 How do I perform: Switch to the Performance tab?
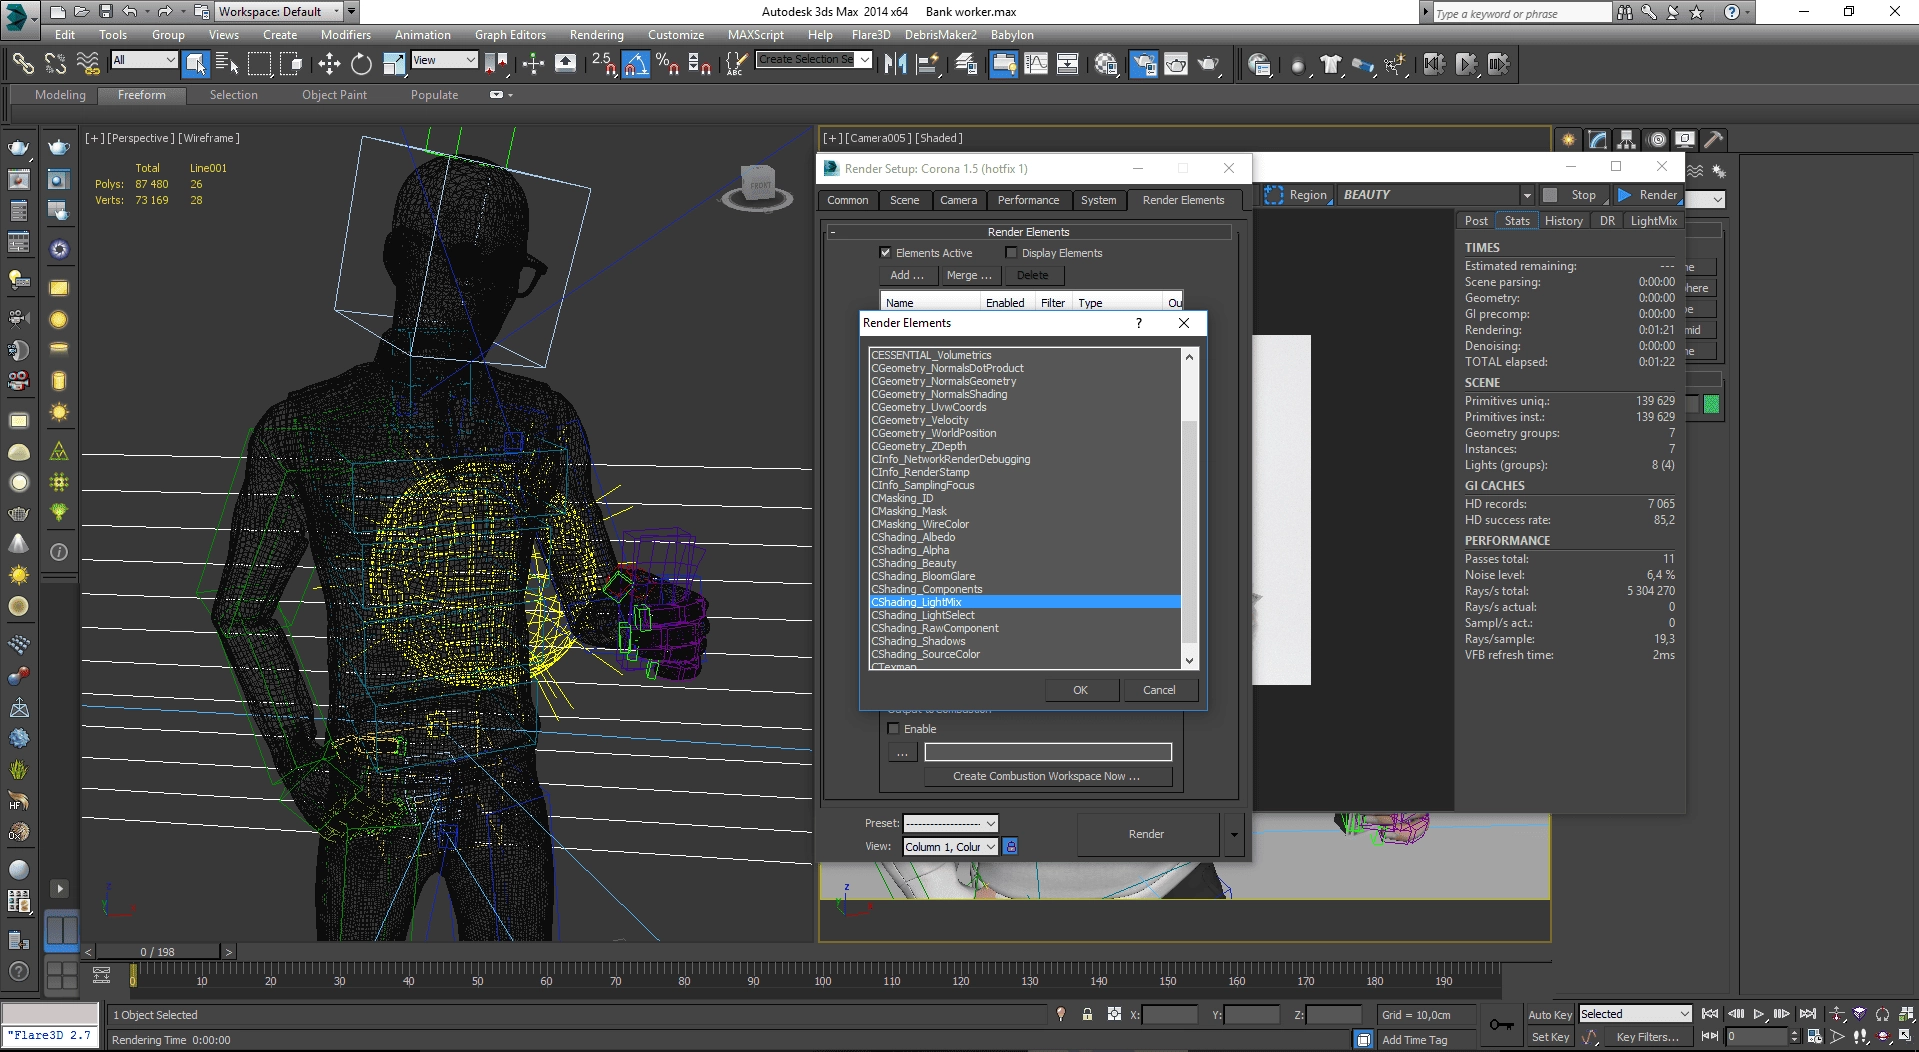point(1028,200)
